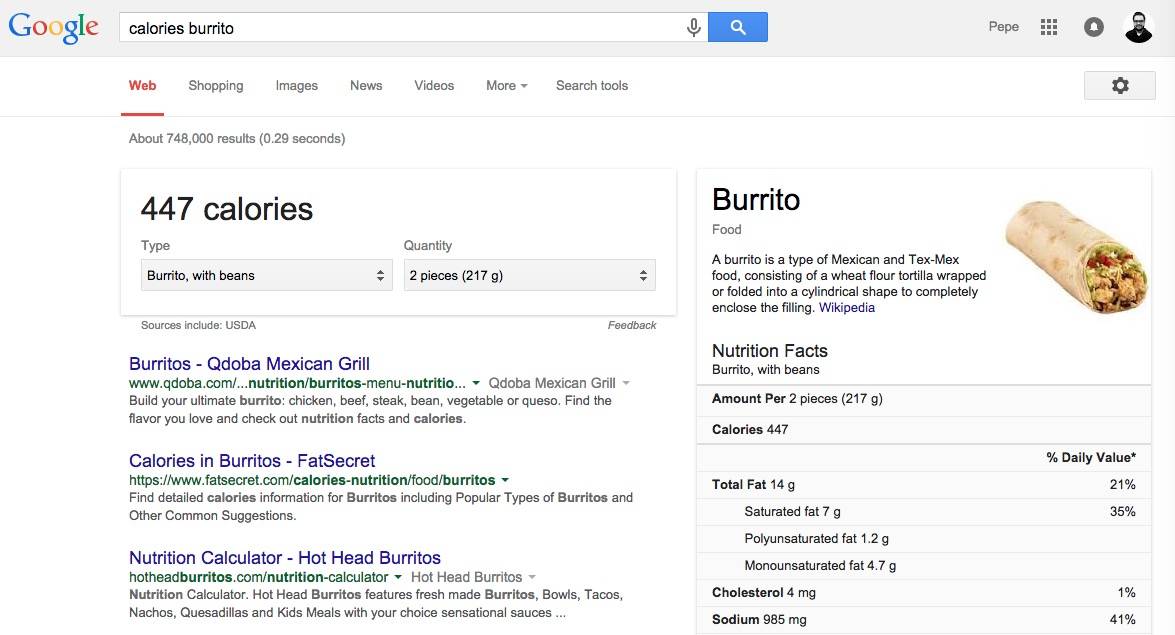Open the Google apps grid
The image size is (1175, 635).
pyautogui.click(x=1048, y=27)
